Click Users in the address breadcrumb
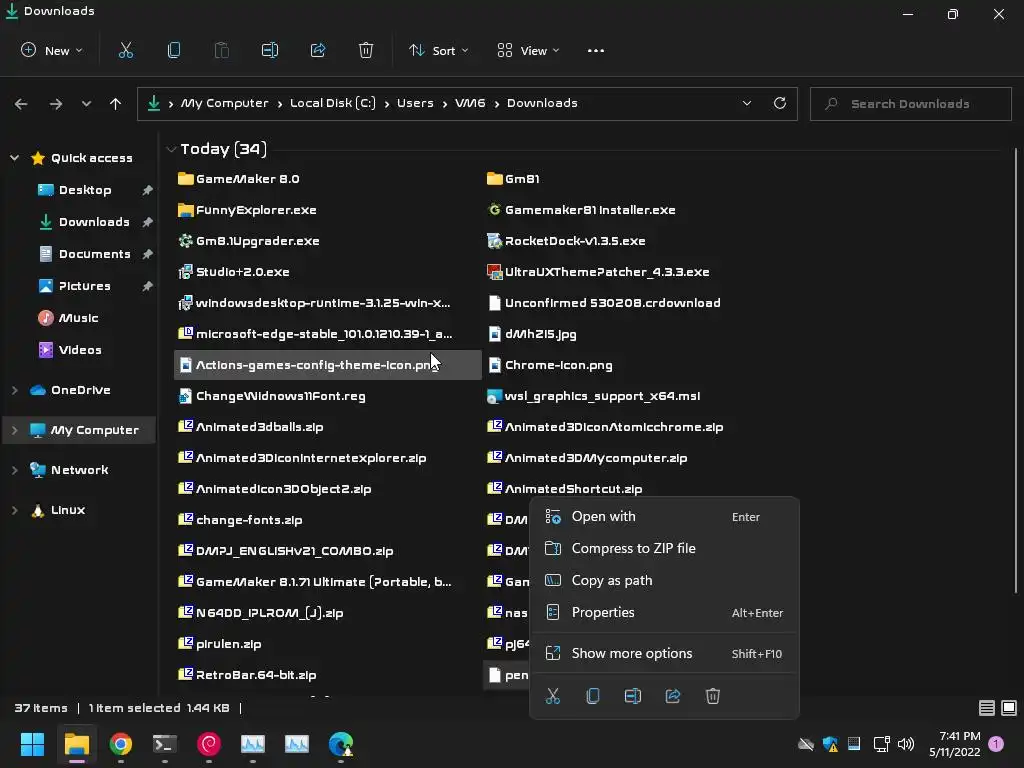 [415, 103]
